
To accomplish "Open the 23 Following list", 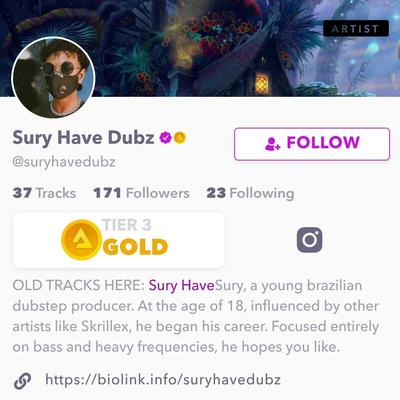I will [250, 193].
